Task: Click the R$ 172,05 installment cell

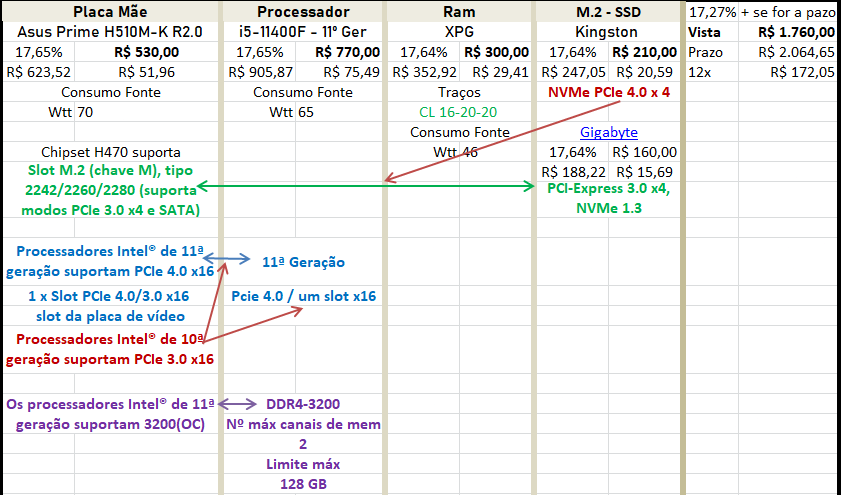Action: [787, 72]
